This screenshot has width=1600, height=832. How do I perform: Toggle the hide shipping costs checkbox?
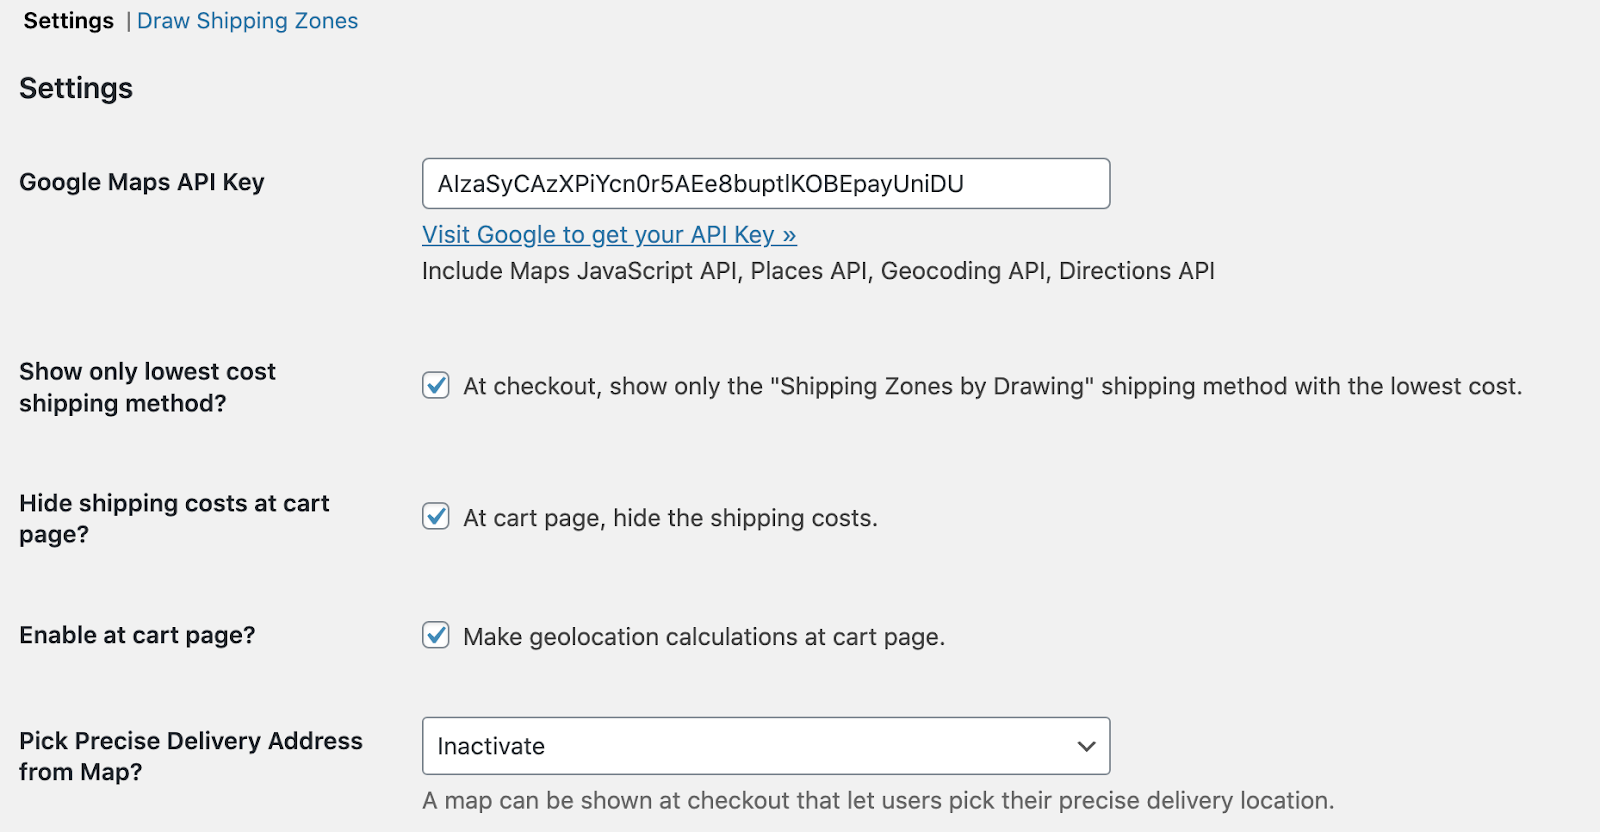(436, 517)
